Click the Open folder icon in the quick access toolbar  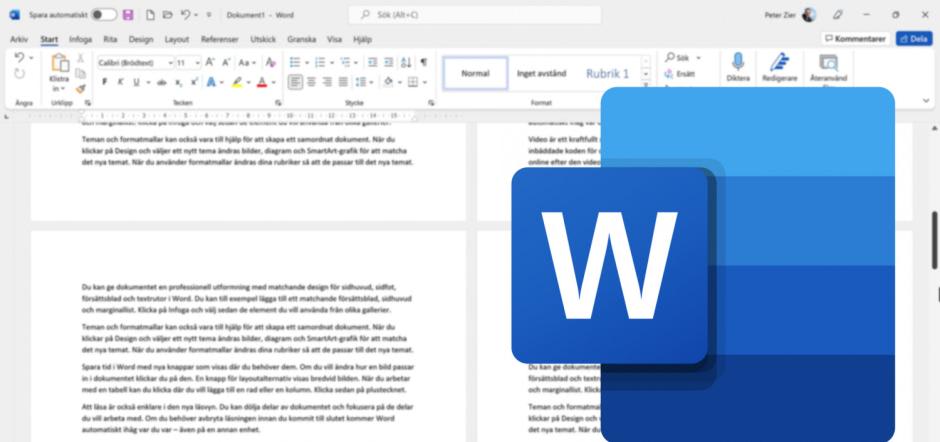pyautogui.click(x=168, y=15)
